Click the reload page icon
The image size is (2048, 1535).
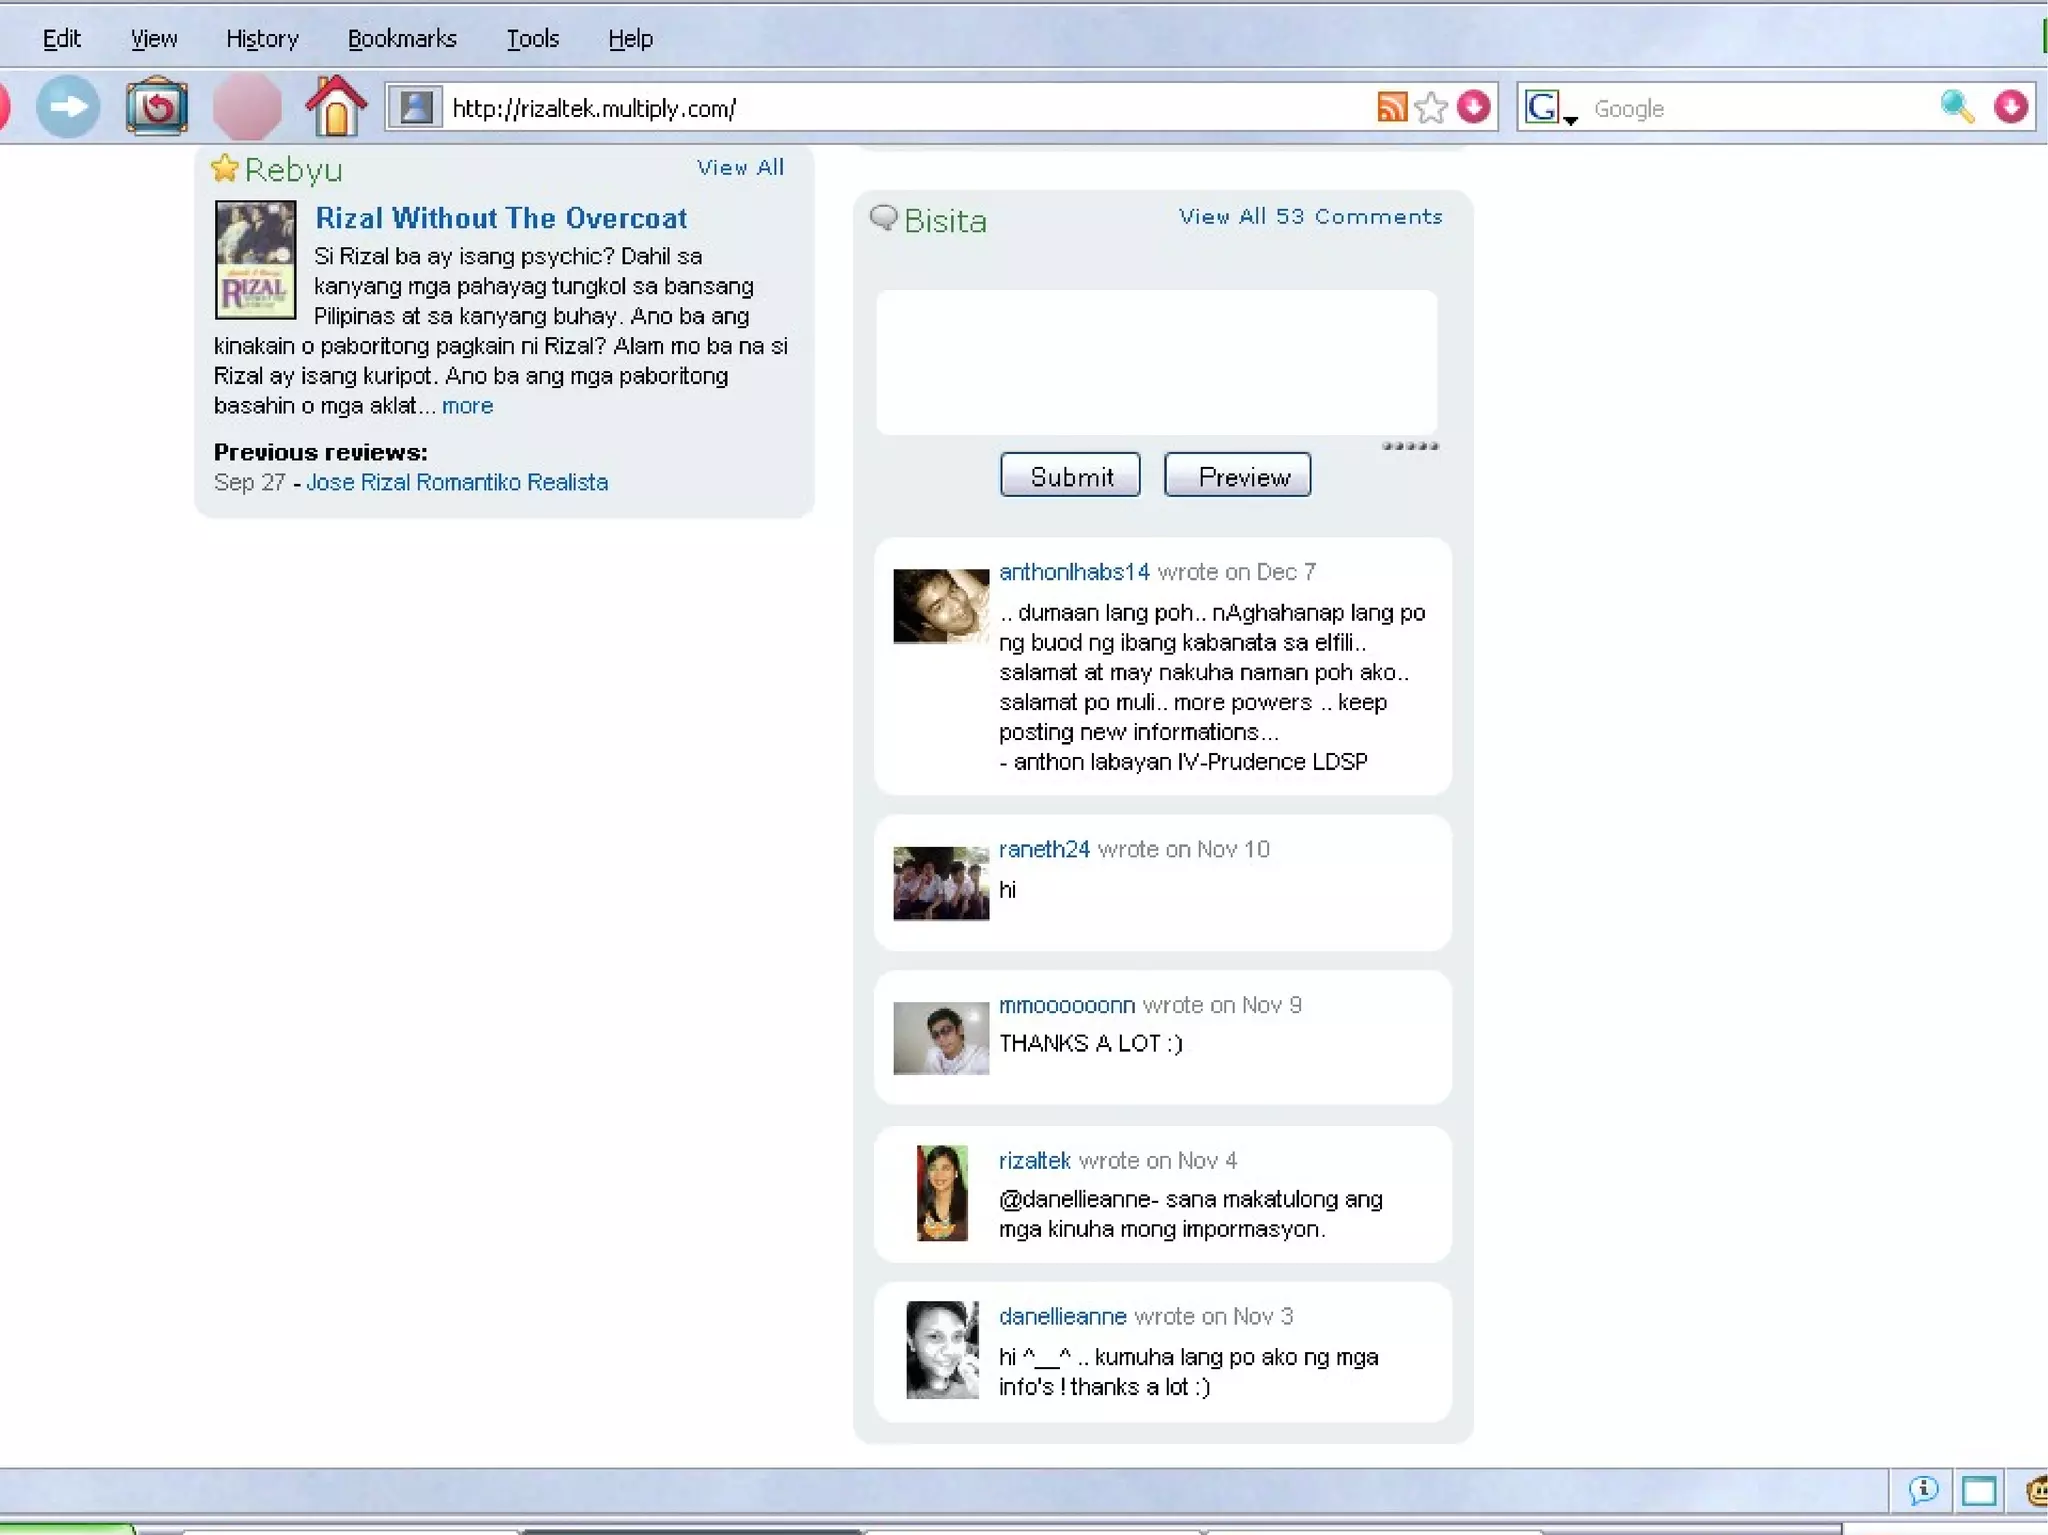(x=156, y=107)
